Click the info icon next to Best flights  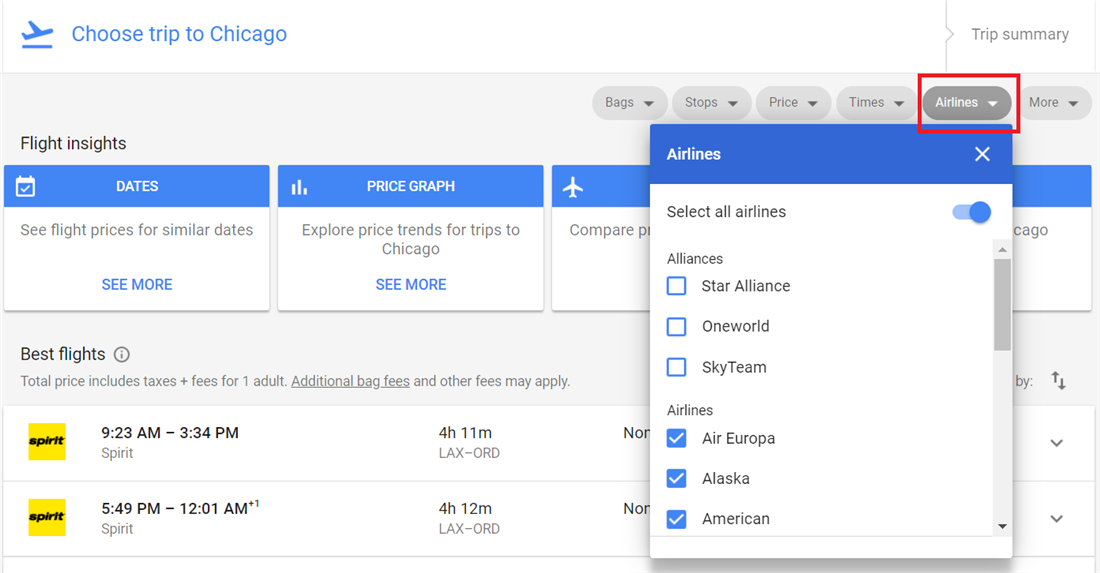tap(122, 354)
